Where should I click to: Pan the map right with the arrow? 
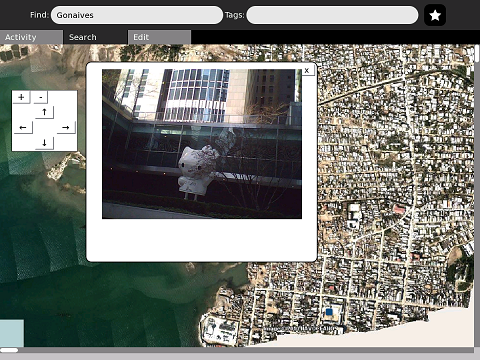pyautogui.click(x=66, y=127)
